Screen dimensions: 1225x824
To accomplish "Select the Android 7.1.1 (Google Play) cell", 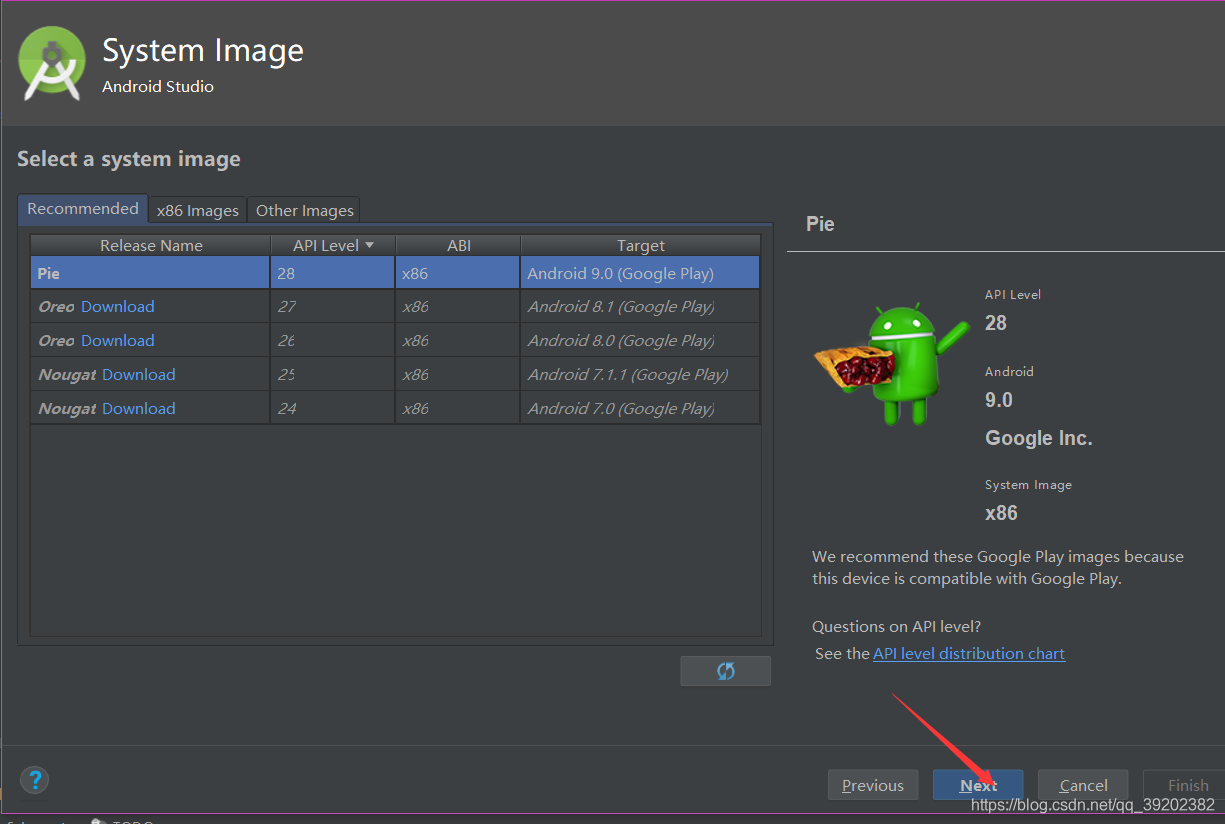I will tap(640, 374).
